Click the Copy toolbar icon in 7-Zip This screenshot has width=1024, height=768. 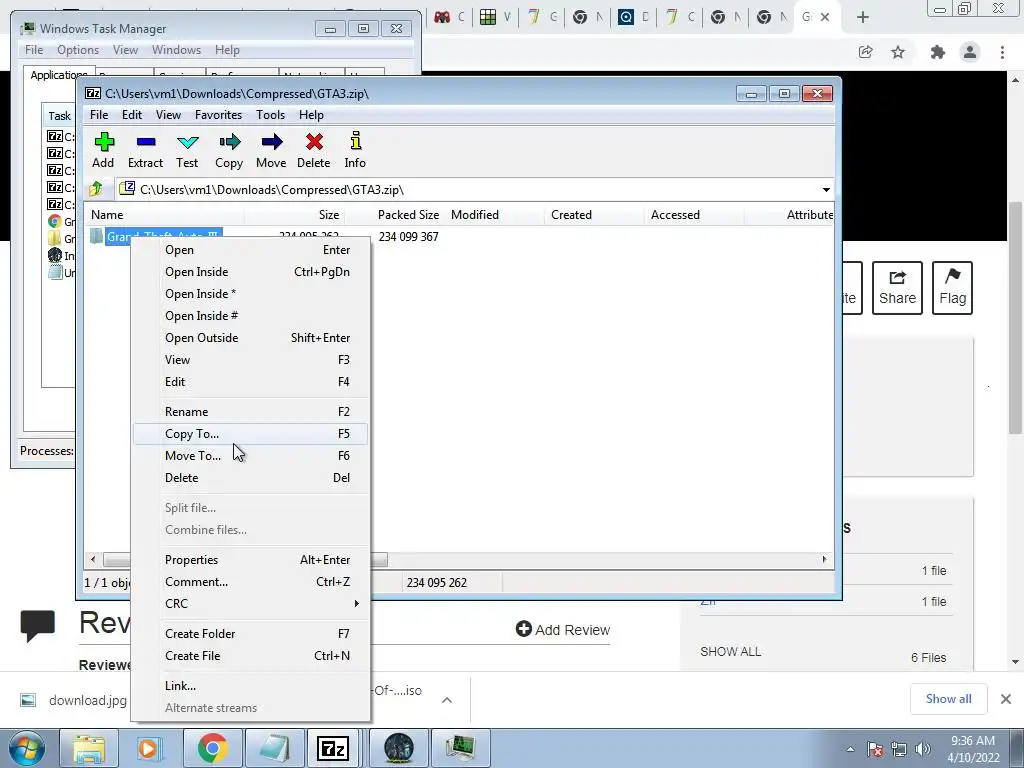pos(229,151)
